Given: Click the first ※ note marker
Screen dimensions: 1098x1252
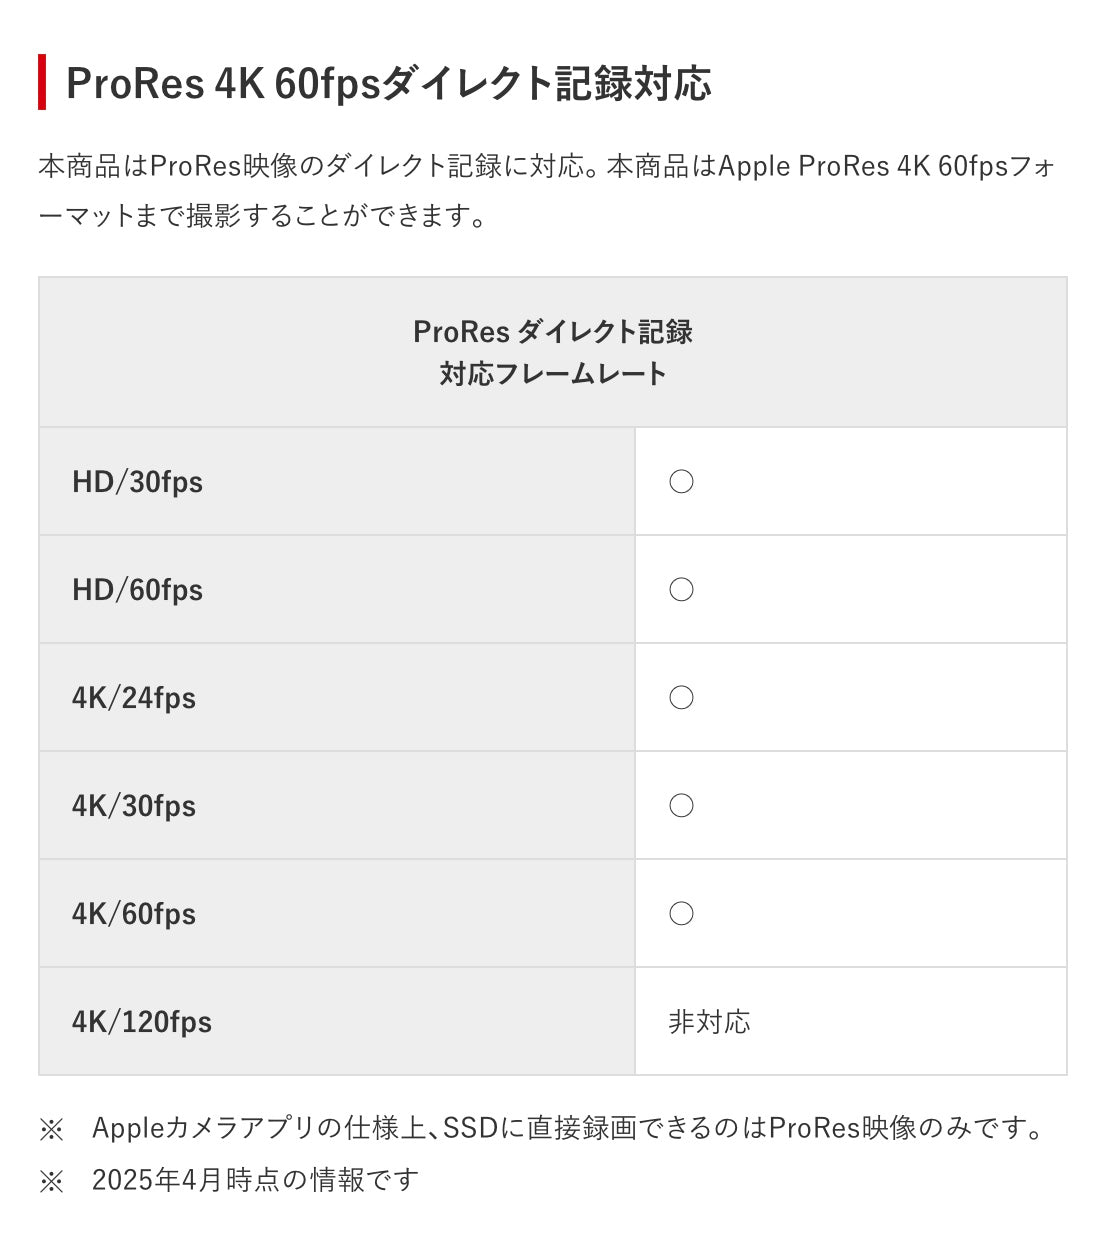Looking at the screenshot, I should 51,1129.
